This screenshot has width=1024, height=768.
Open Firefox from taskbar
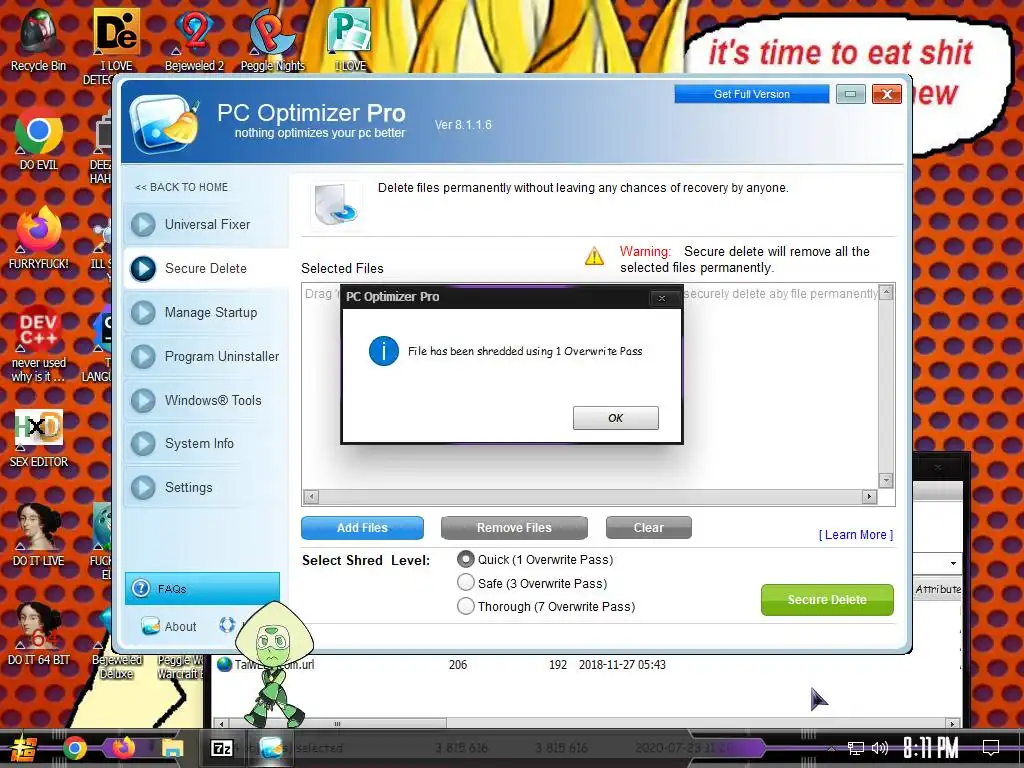[x=123, y=748]
